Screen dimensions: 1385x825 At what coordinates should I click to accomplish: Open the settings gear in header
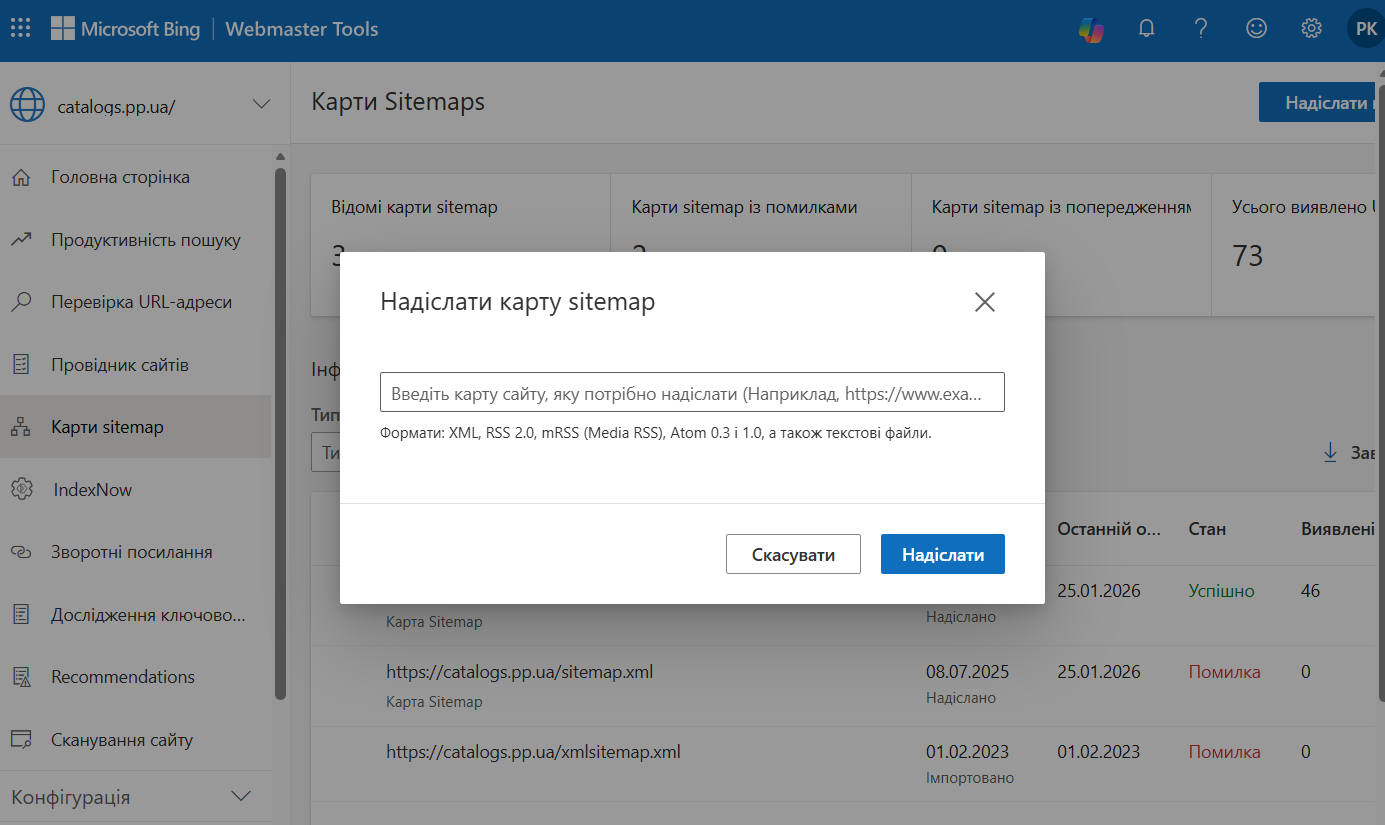pyautogui.click(x=1312, y=29)
